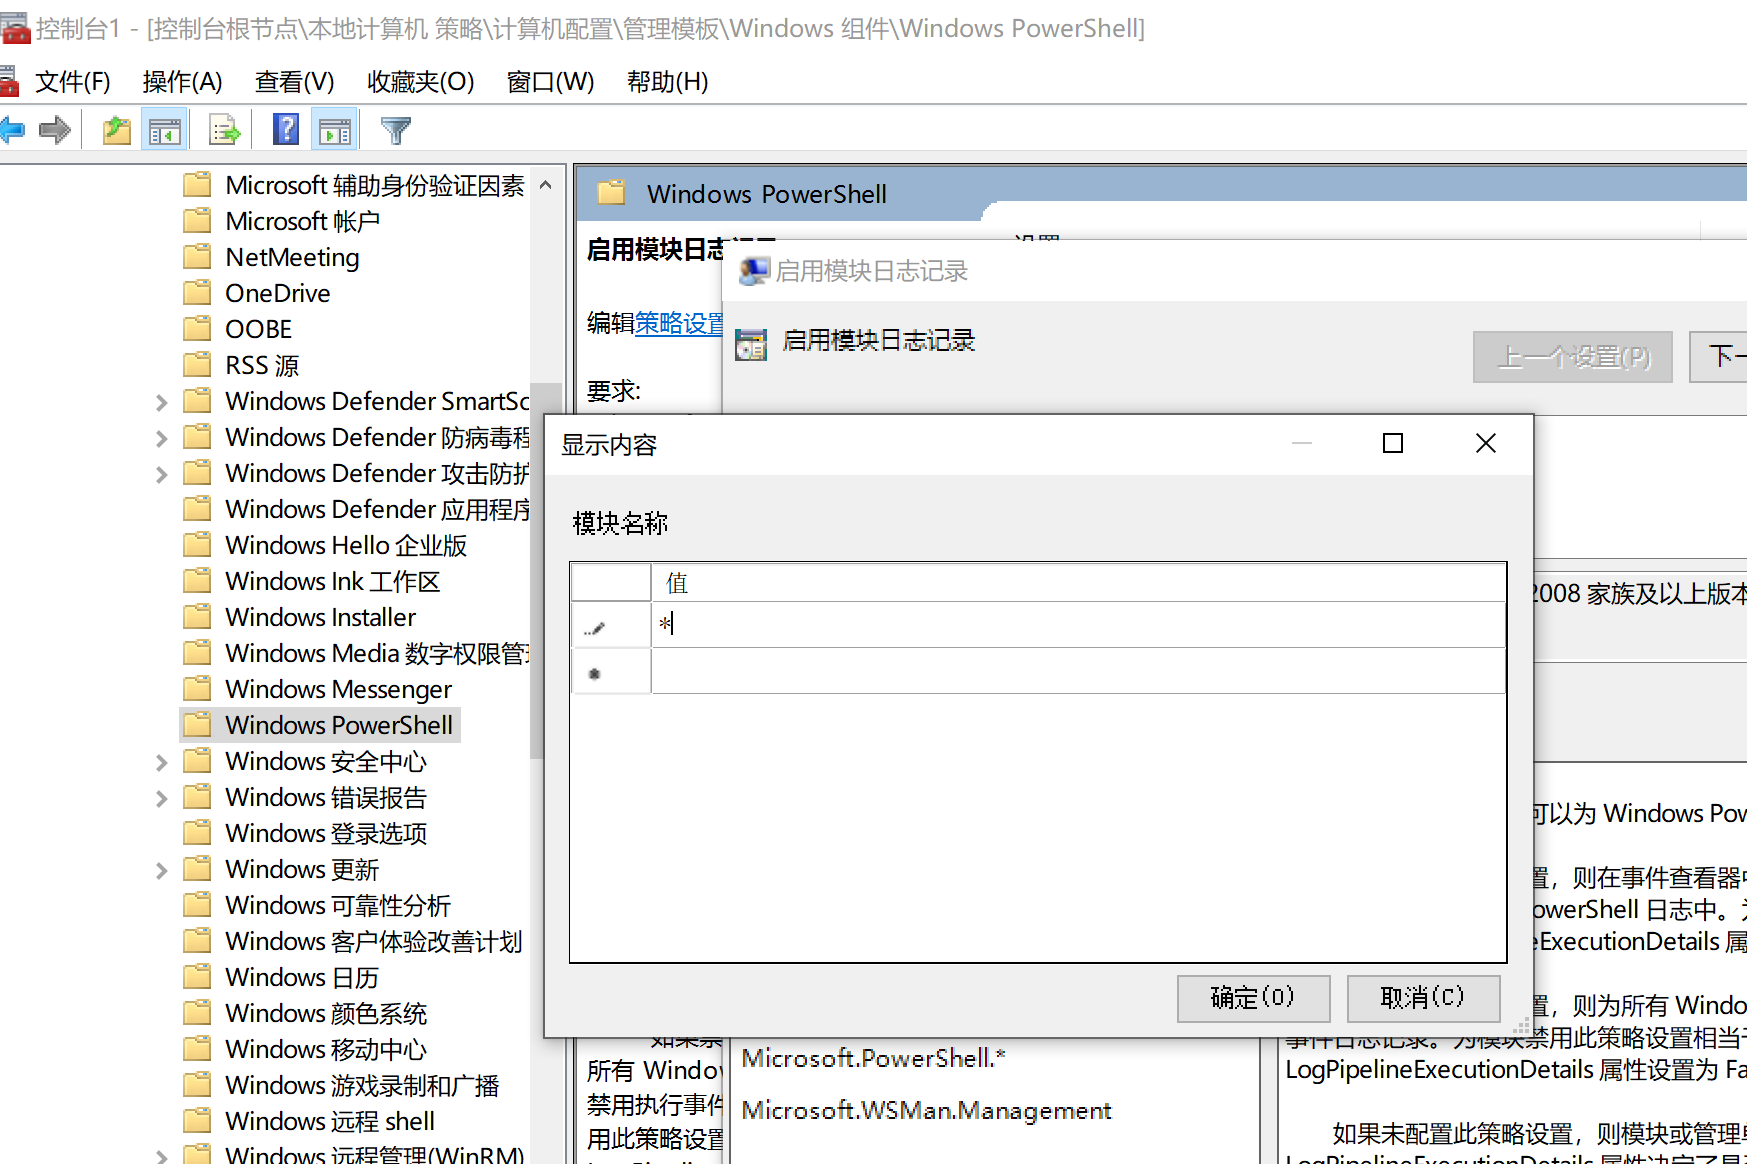Image resolution: width=1747 pixels, height=1164 pixels.
Task: Toggle the Show/Hide action pane icon
Action: pyautogui.click(x=335, y=131)
